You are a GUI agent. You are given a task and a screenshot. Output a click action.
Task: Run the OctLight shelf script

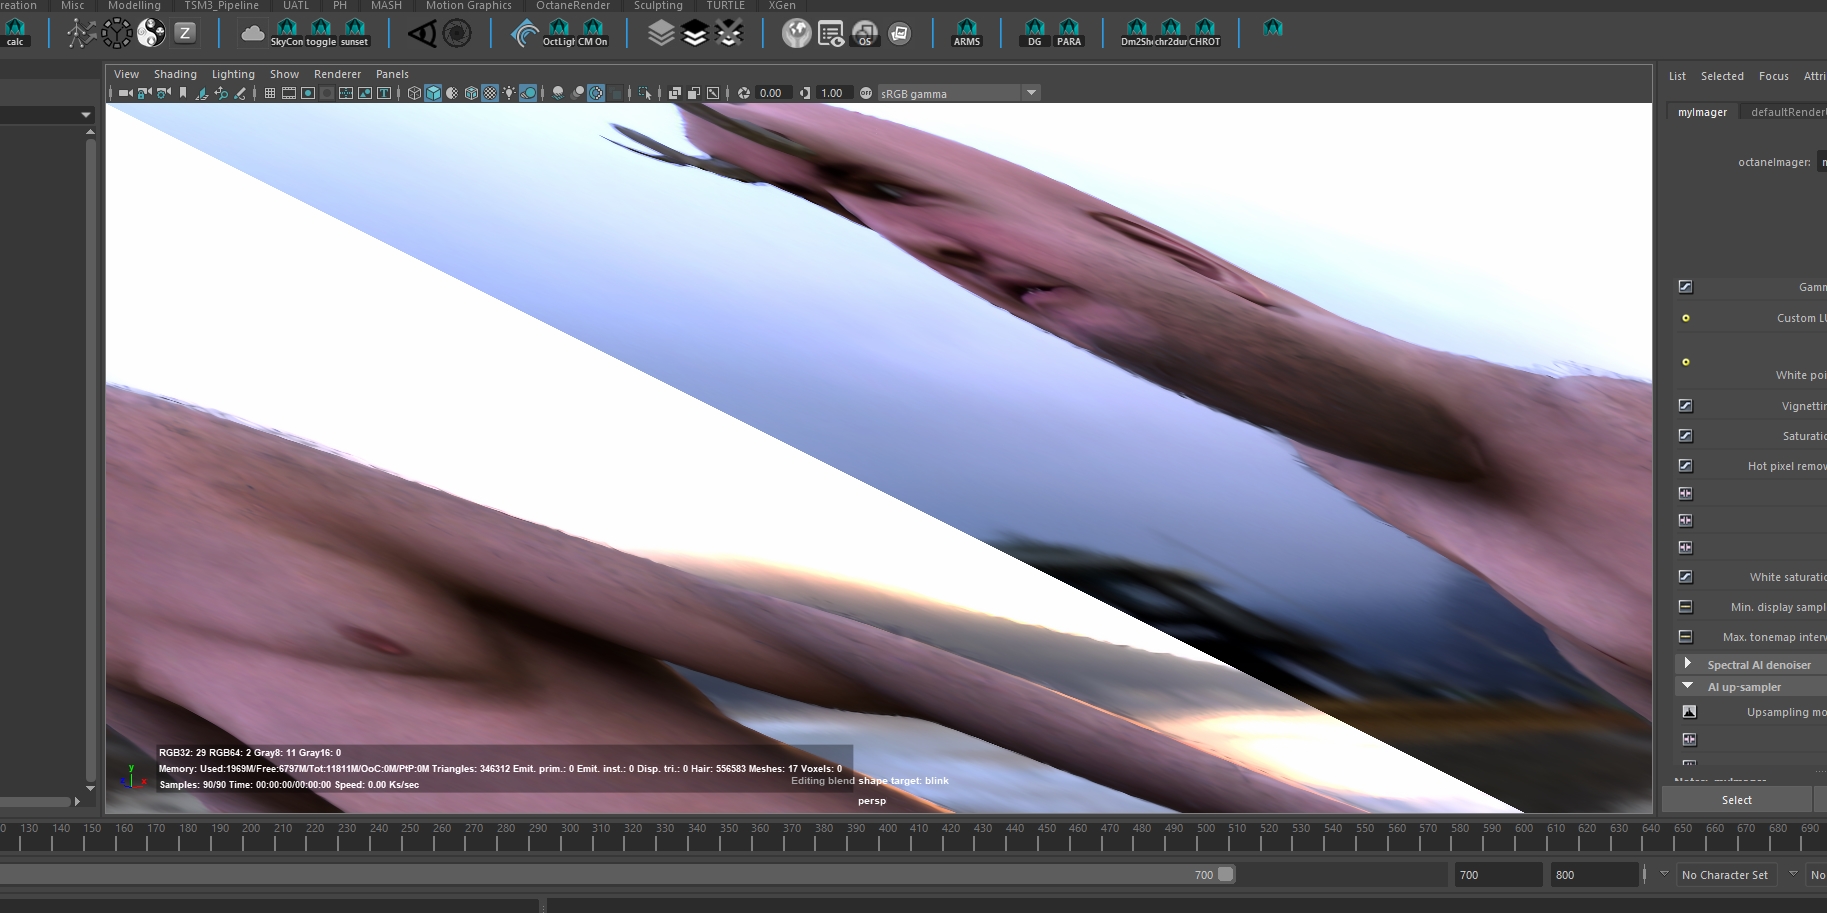(x=559, y=33)
